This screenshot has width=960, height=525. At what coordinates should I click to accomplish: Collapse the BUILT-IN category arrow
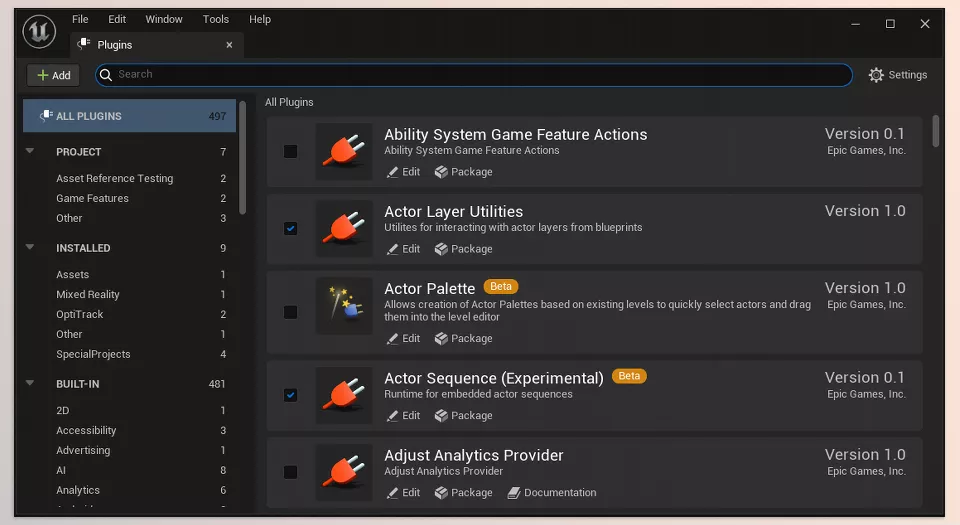pos(30,382)
